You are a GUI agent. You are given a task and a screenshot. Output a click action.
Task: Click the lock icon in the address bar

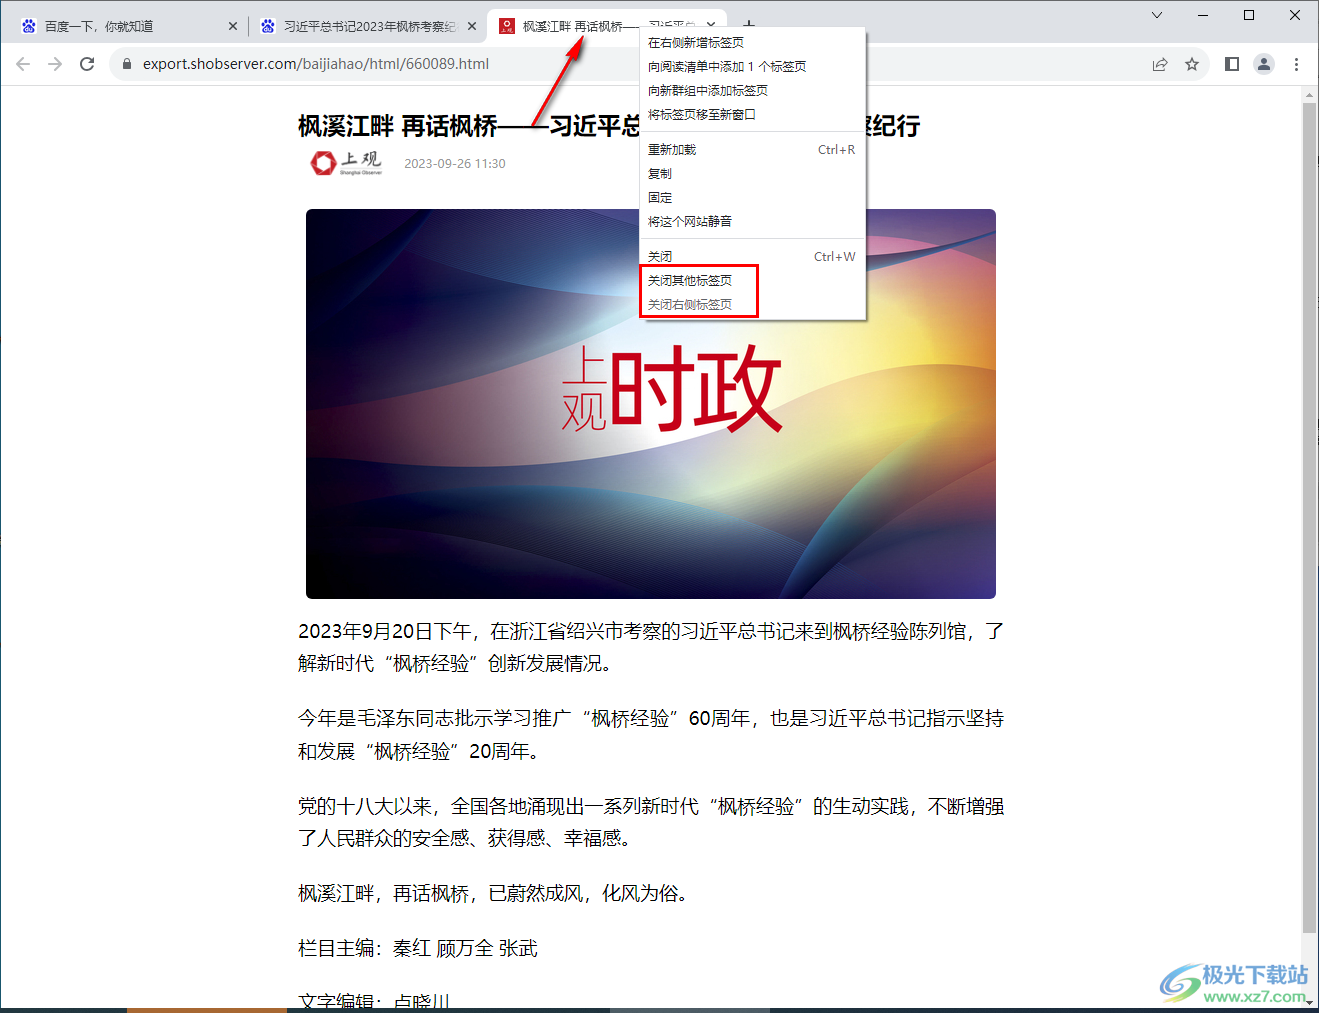point(126,64)
